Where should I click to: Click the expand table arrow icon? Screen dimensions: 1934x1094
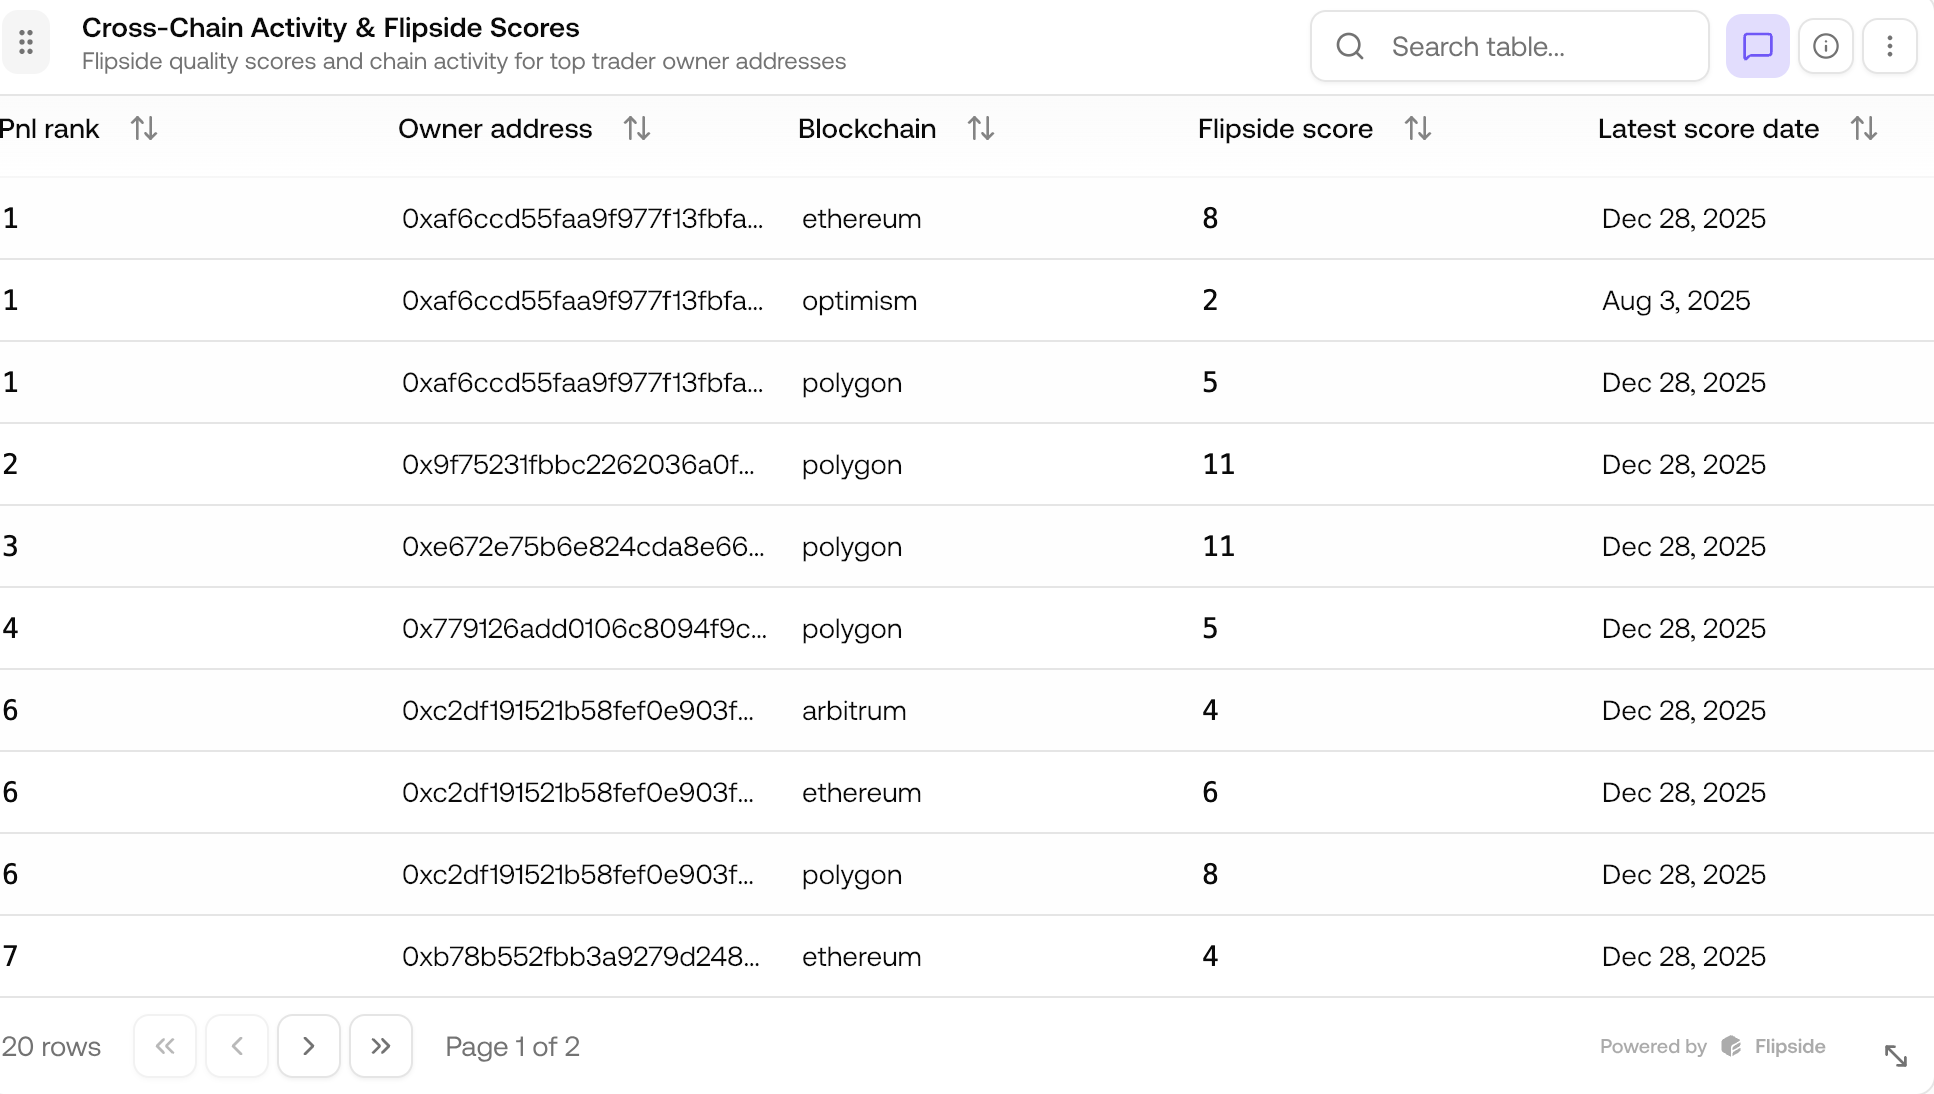tap(1895, 1056)
